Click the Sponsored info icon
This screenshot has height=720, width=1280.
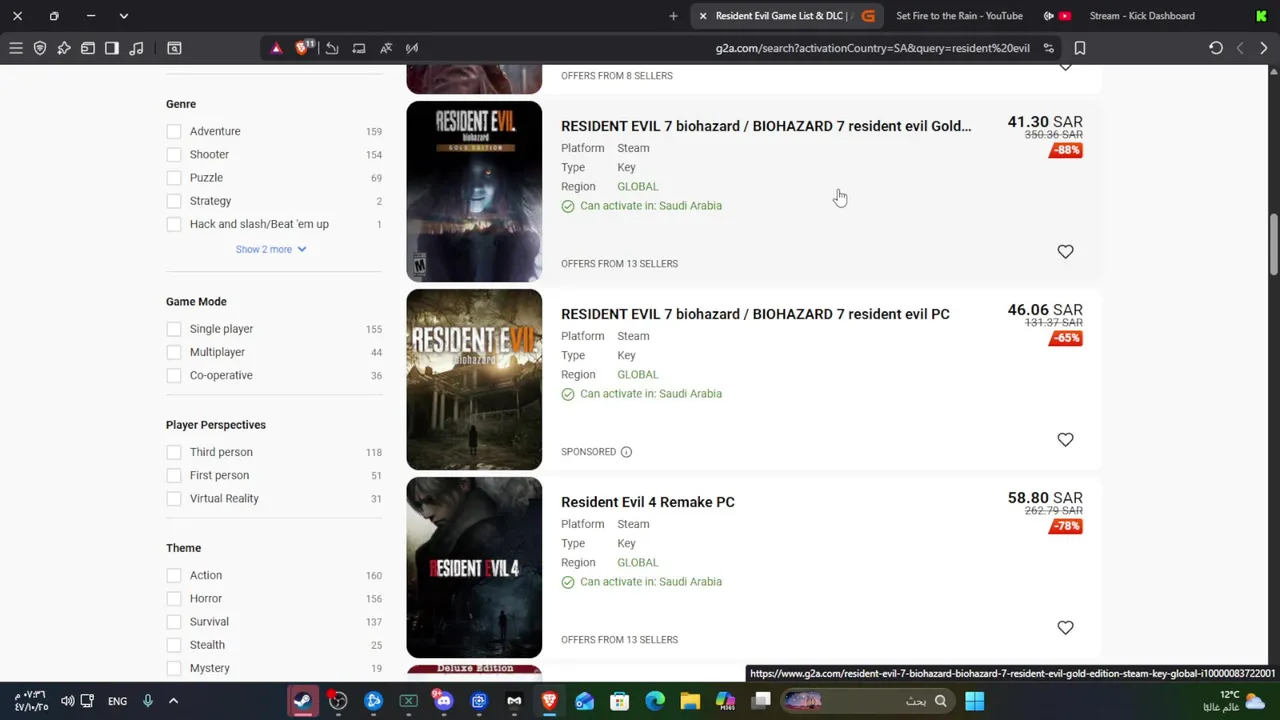click(626, 452)
